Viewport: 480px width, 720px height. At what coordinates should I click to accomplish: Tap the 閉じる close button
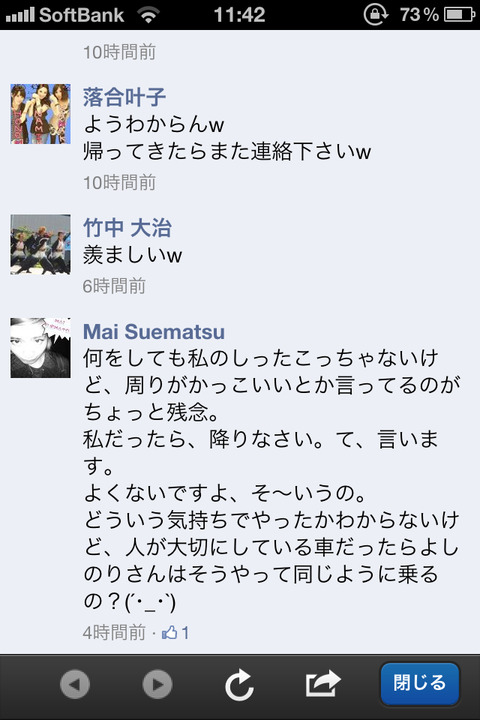(x=419, y=683)
